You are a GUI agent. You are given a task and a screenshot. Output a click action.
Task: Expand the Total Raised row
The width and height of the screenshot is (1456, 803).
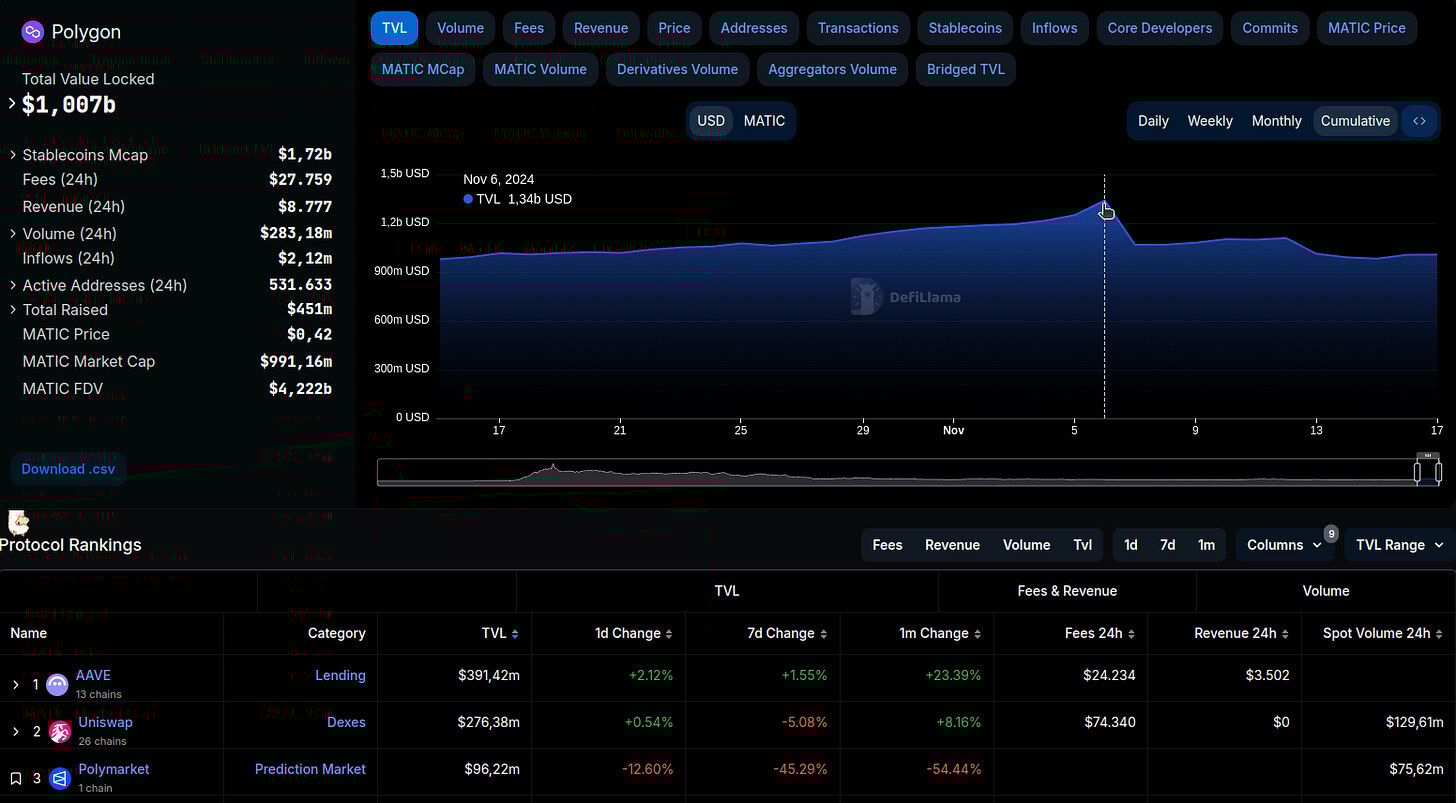pos(13,310)
